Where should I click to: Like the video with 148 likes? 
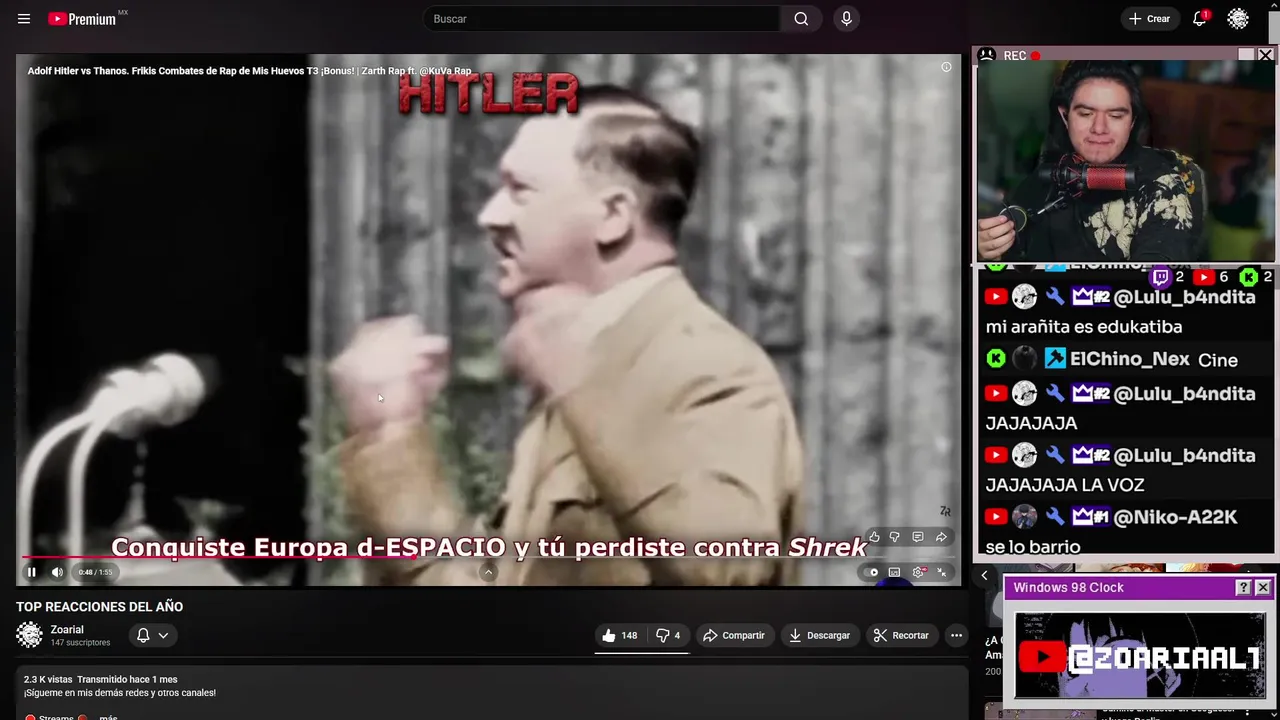pos(619,635)
